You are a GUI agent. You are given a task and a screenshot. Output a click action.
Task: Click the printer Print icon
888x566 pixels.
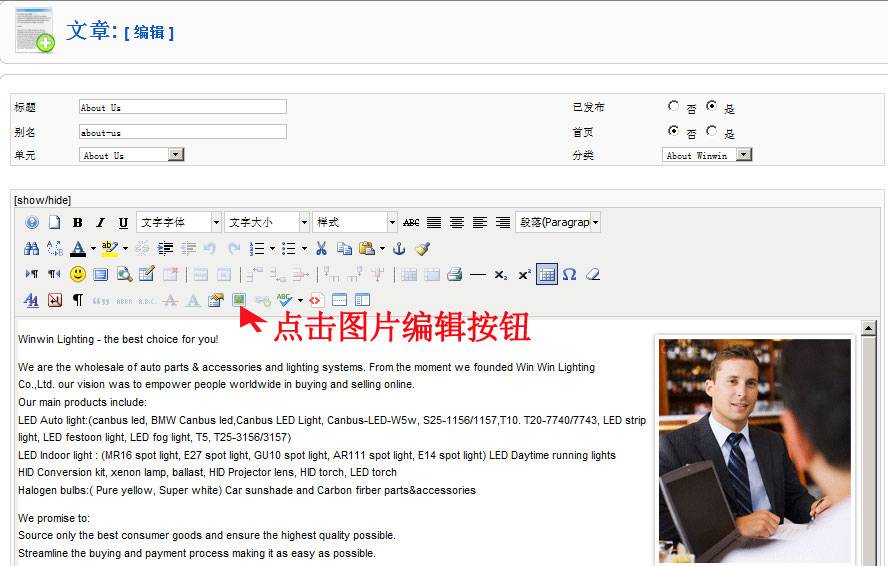click(x=454, y=274)
